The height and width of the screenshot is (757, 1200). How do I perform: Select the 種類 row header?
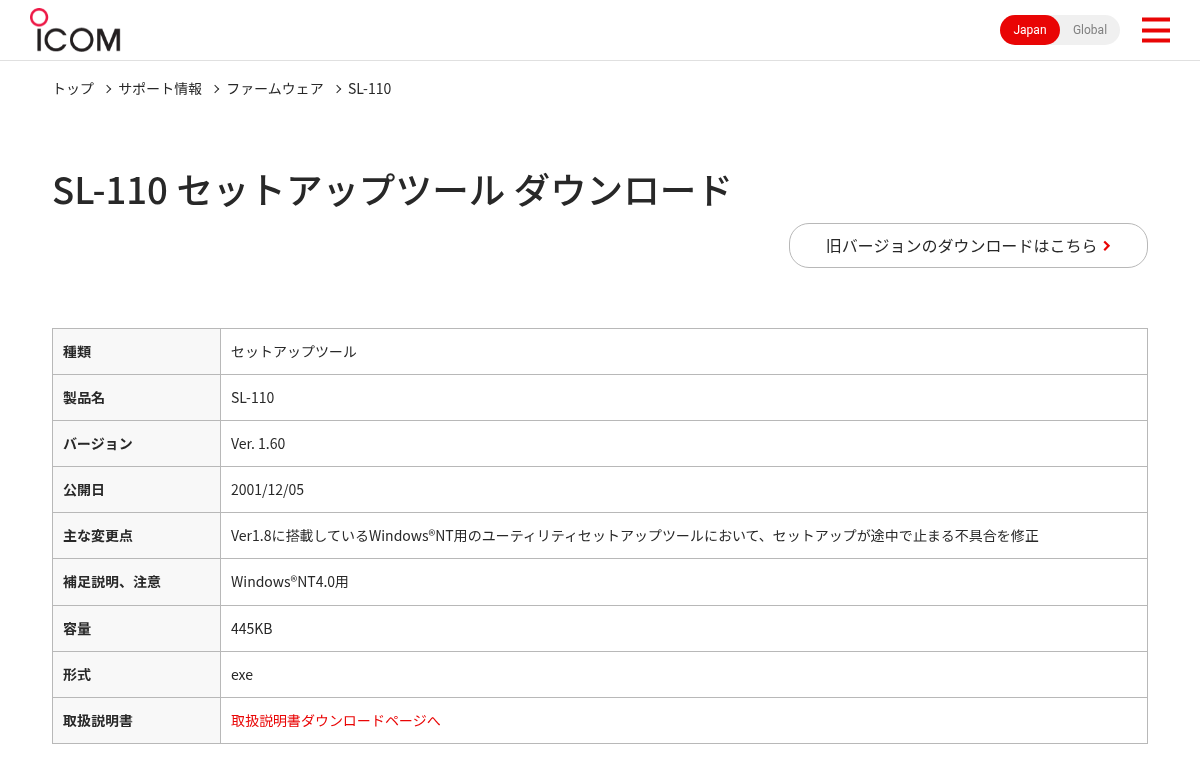click(136, 351)
